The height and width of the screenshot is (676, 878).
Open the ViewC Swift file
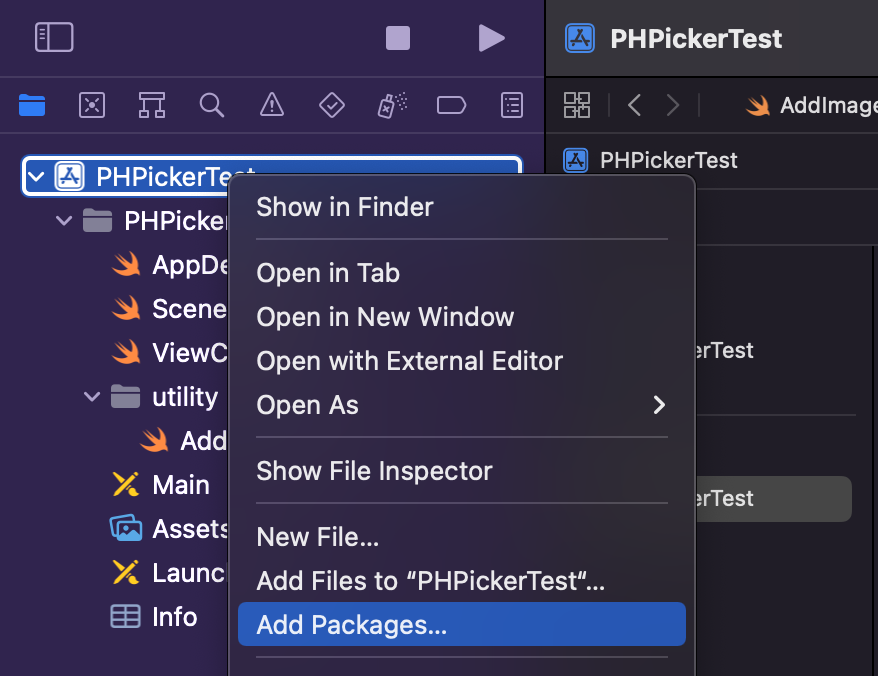(169, 353)
